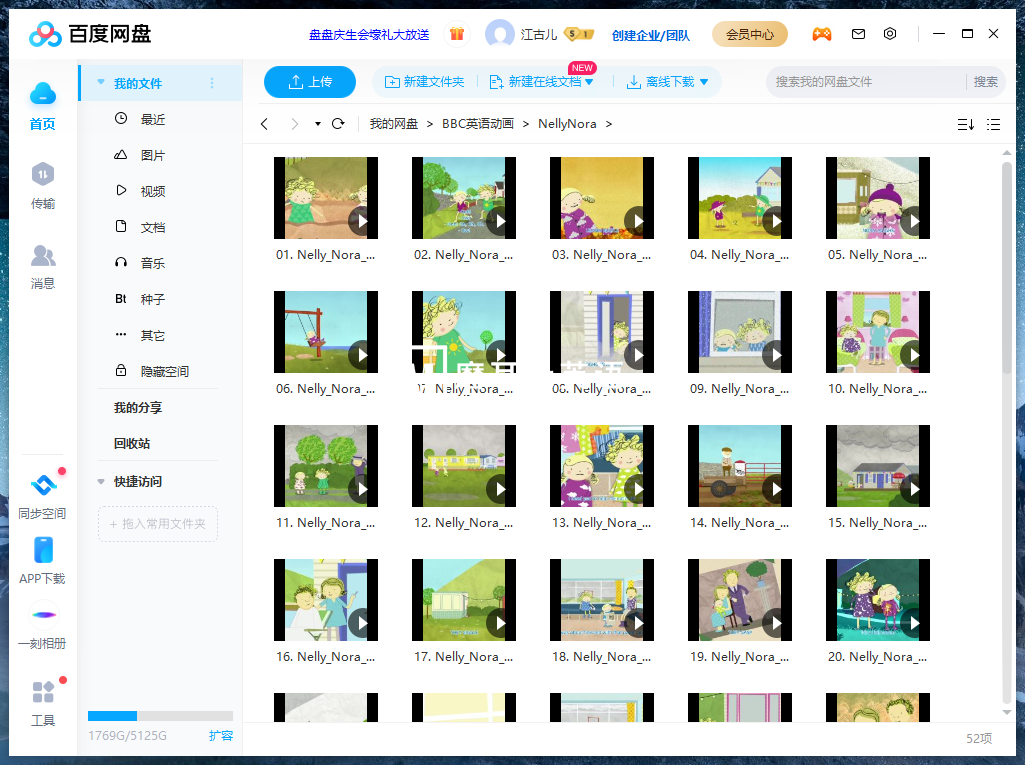Open the APP下载 page

tap(43, 560)
